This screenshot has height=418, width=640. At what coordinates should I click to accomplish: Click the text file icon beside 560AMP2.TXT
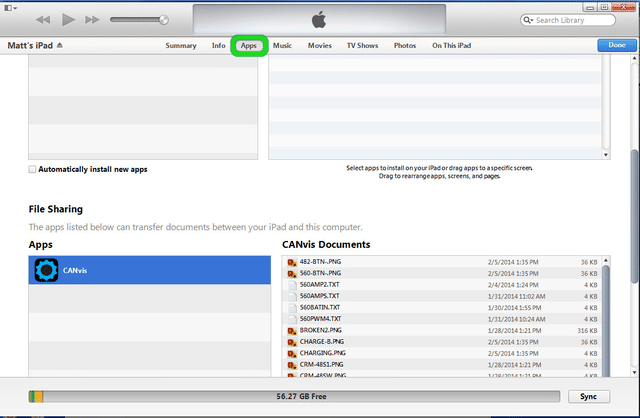pyautogui.click(x=292, y=285)
